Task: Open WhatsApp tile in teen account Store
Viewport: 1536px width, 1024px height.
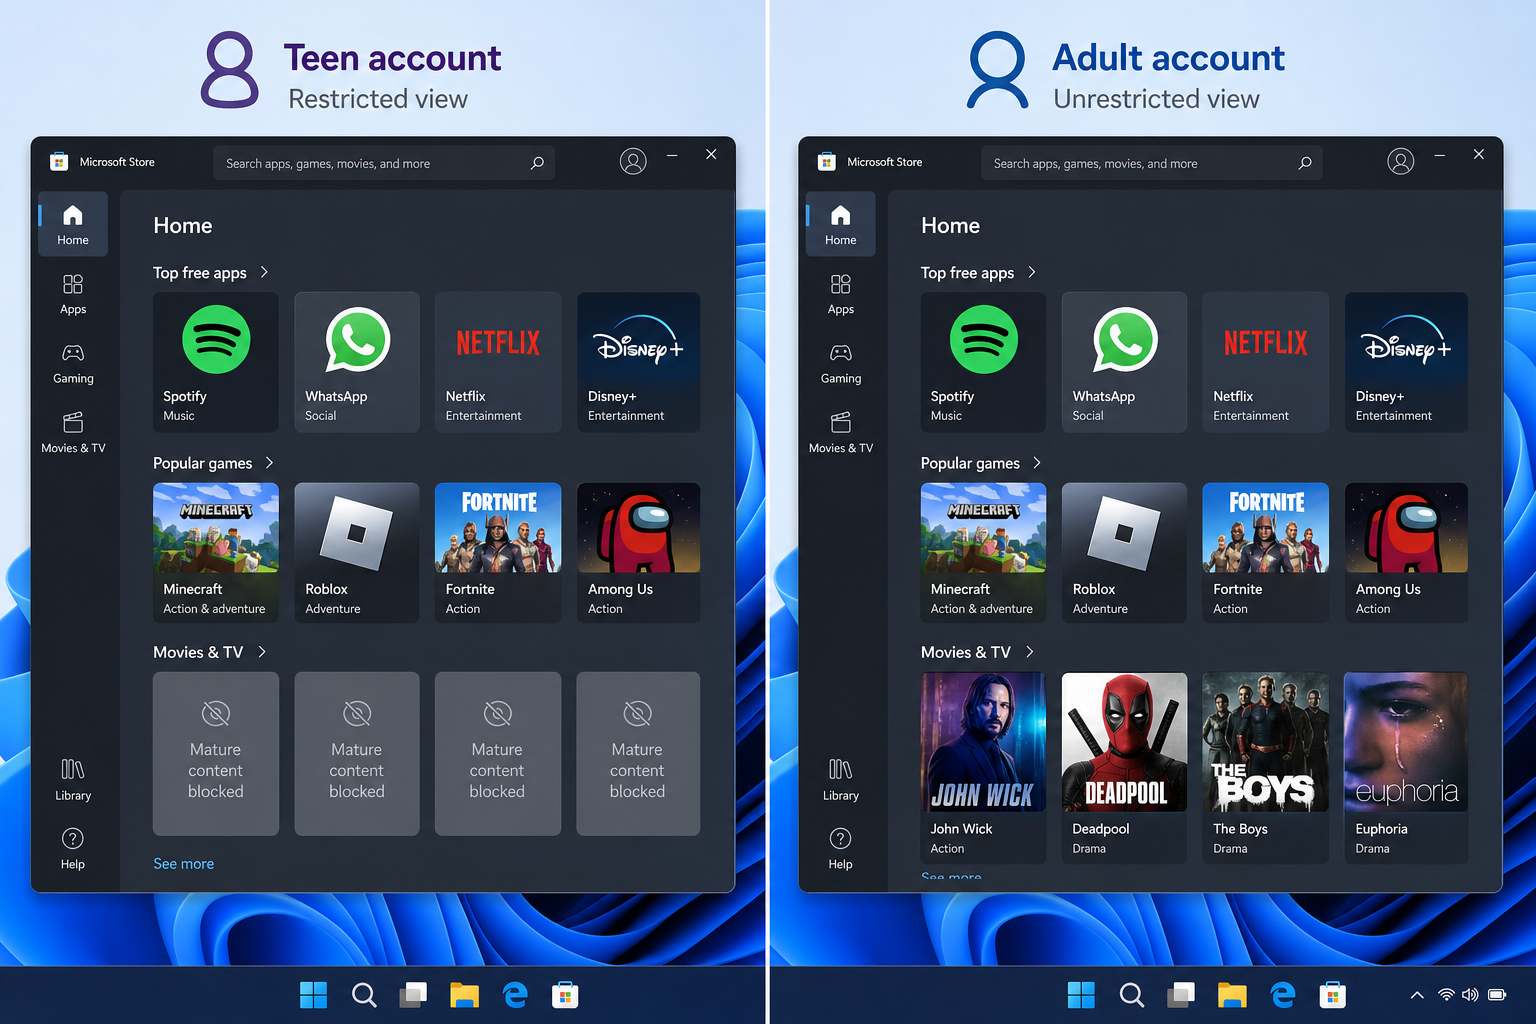Action: click(x=357, y=362)
